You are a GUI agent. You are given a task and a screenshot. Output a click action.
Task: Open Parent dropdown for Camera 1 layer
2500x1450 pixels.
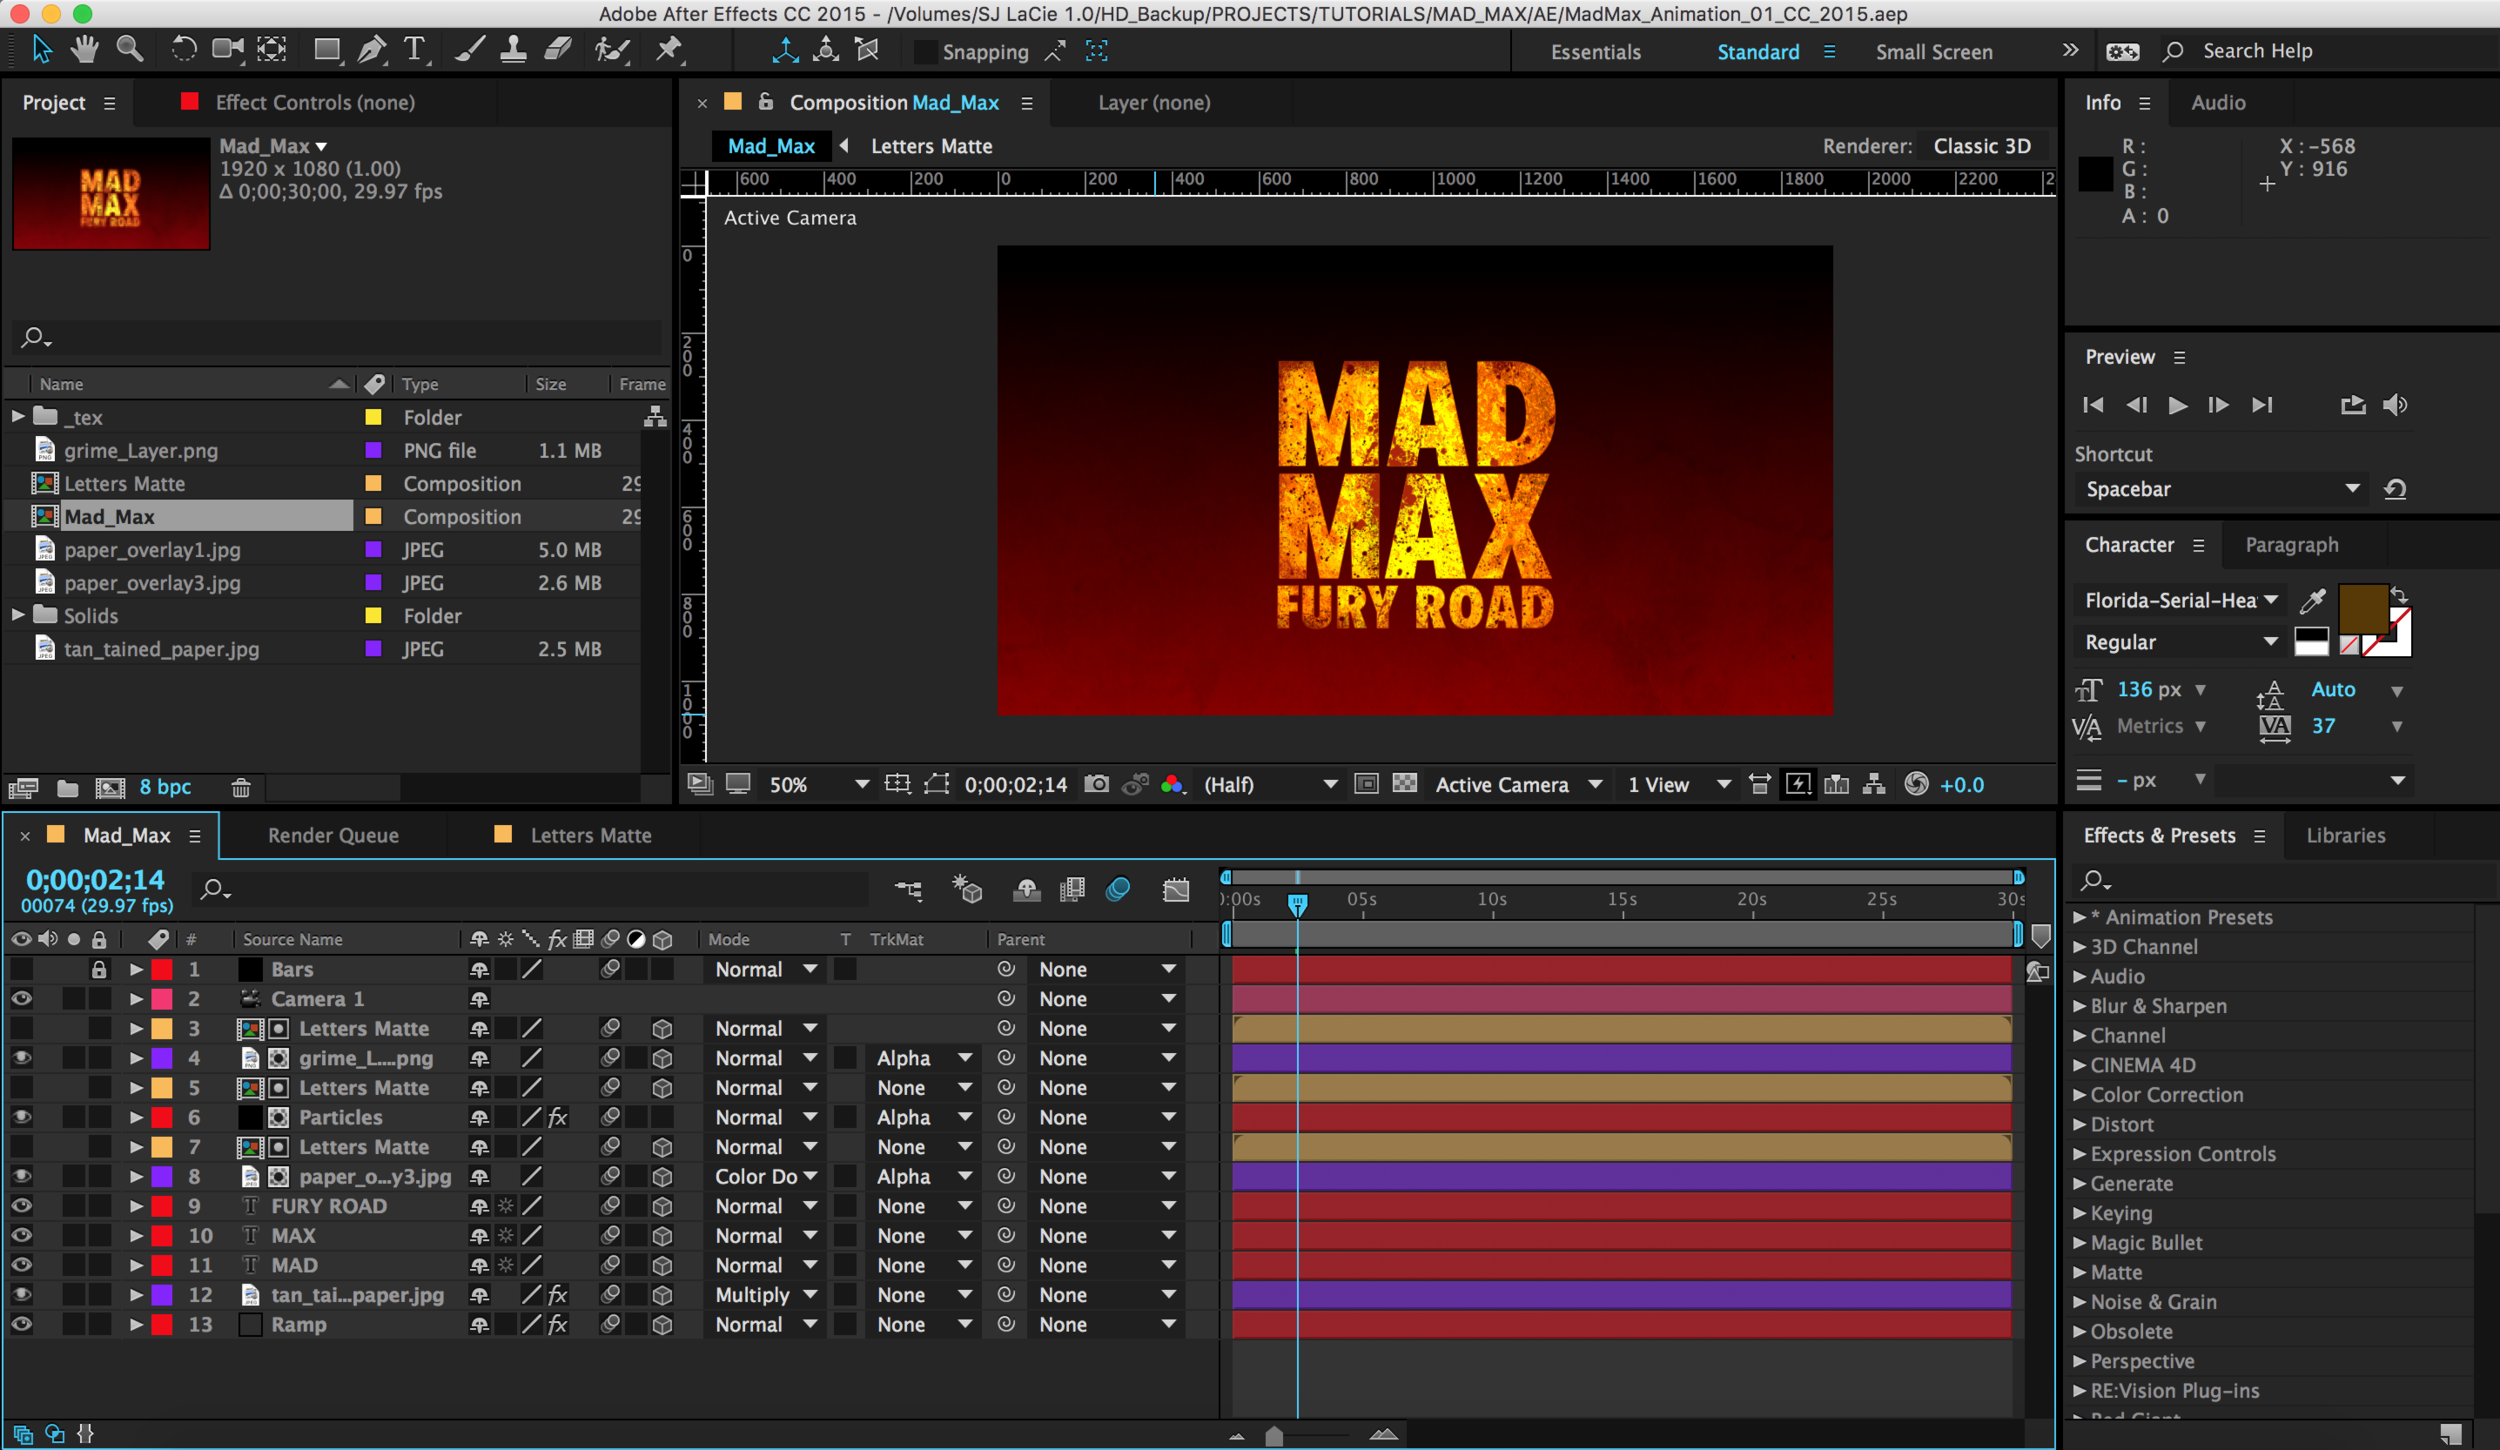[x=1105, y=999]
